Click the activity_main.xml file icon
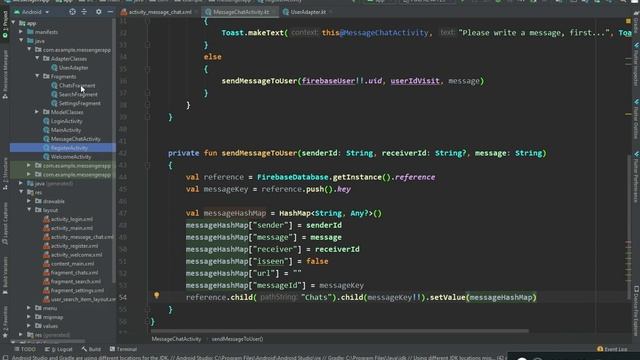640x360 pixels. pos(46,228)
